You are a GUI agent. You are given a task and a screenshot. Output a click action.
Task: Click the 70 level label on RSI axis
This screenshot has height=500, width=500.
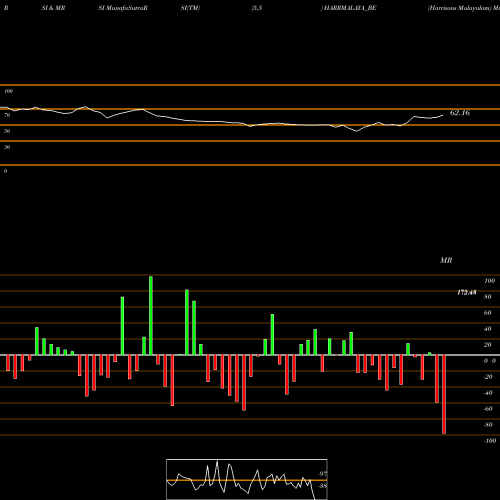click(x=7, y=115)
